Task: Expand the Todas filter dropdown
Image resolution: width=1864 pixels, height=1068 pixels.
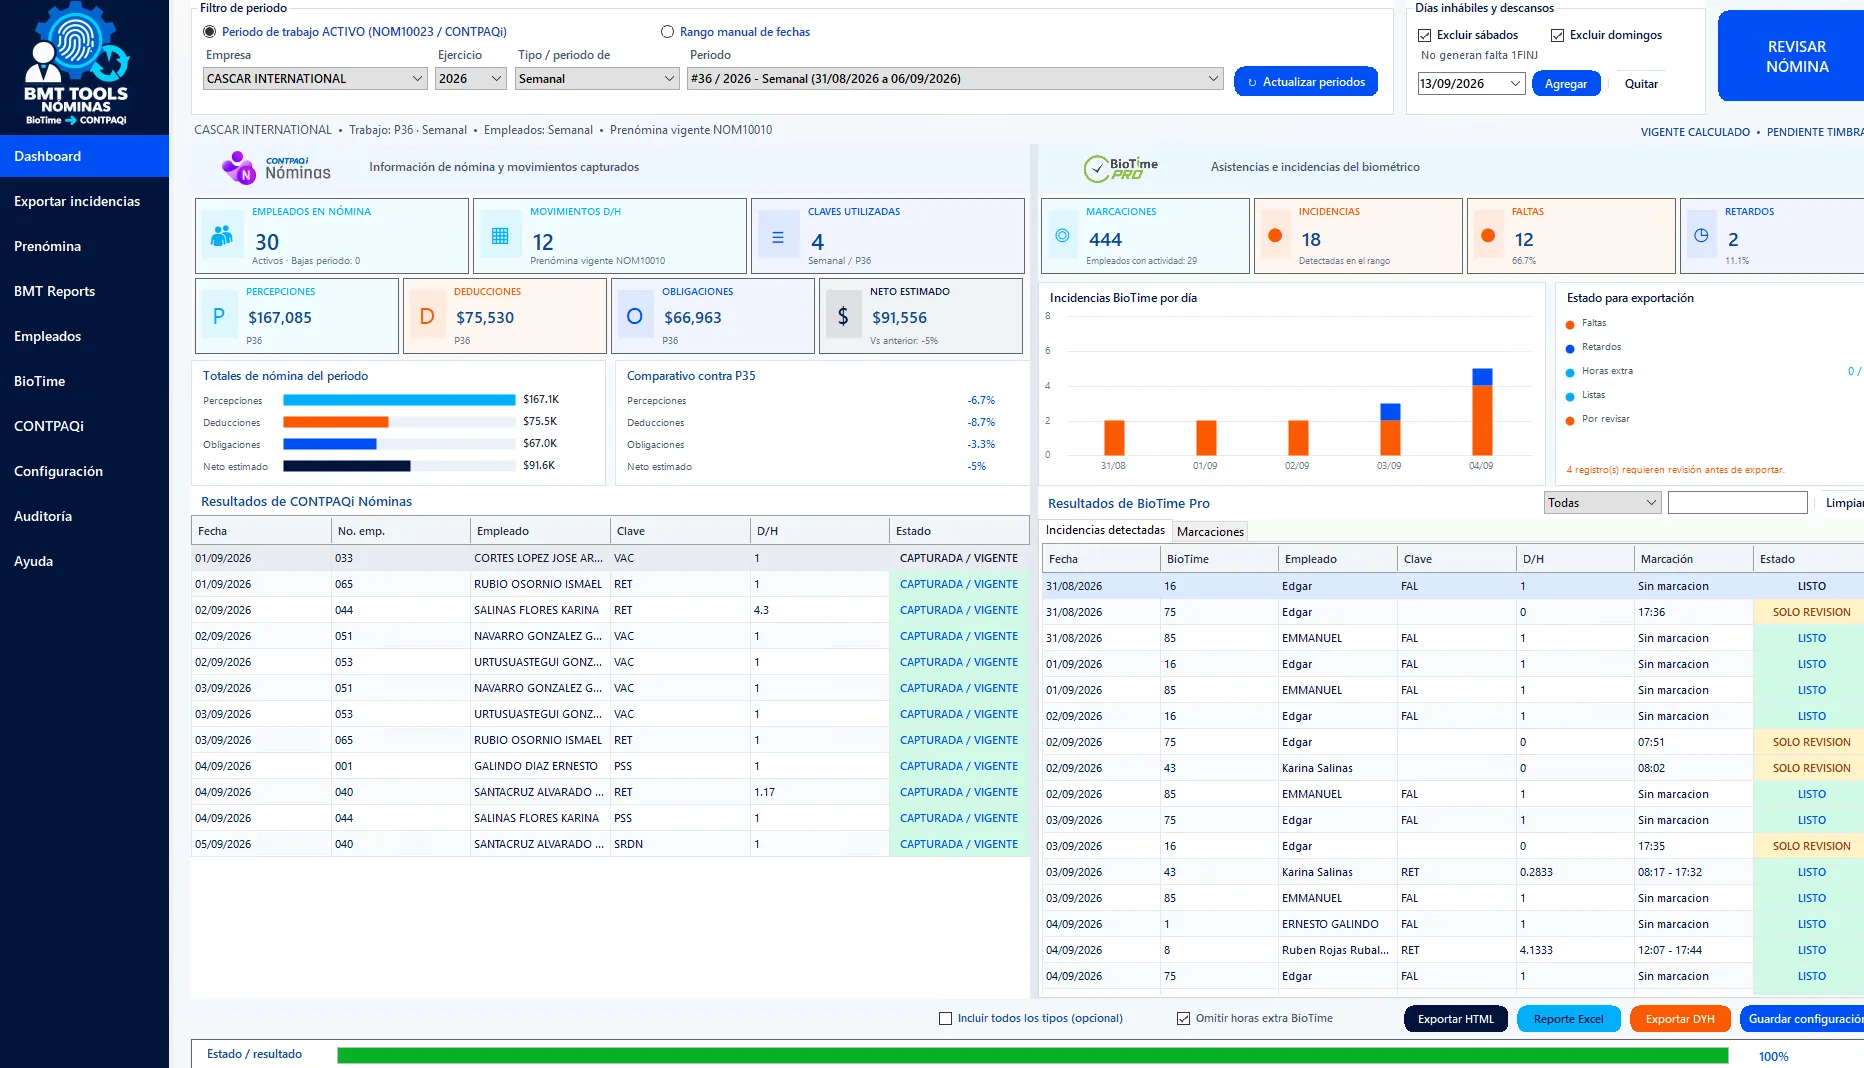Action: (1602, 503)
